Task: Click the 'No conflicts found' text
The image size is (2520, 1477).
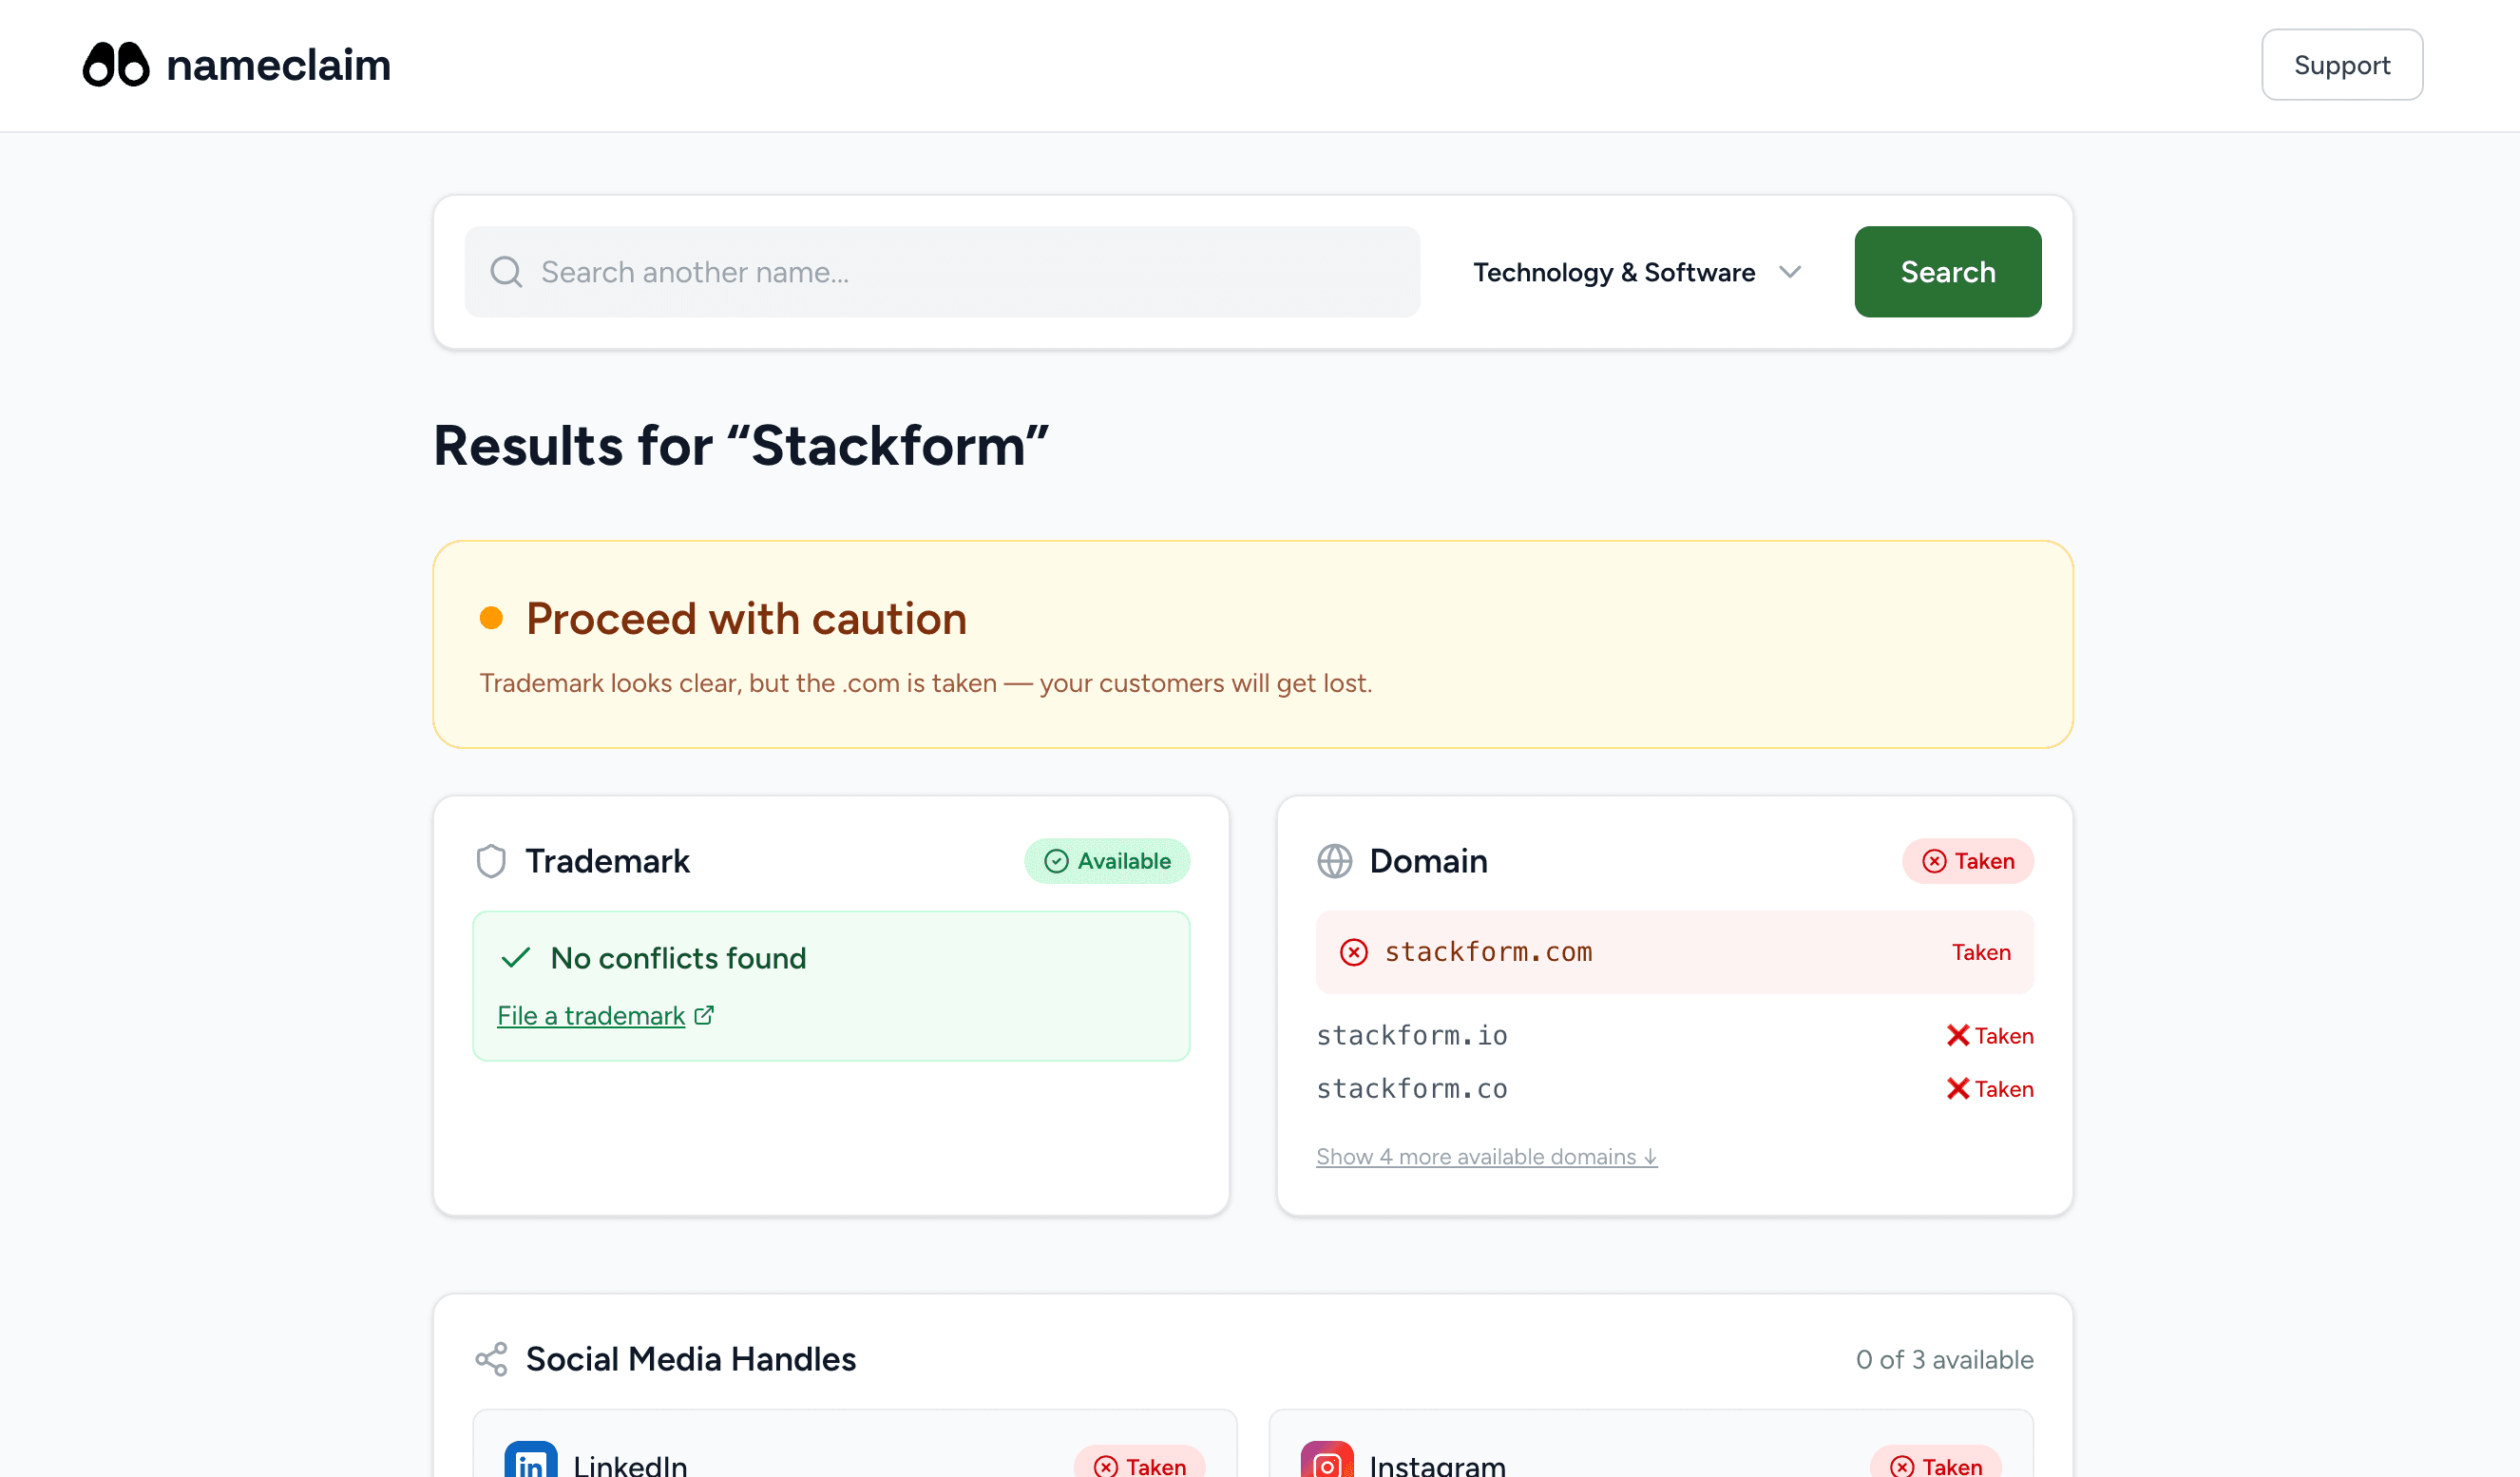Action: click(x=678, y=958)
